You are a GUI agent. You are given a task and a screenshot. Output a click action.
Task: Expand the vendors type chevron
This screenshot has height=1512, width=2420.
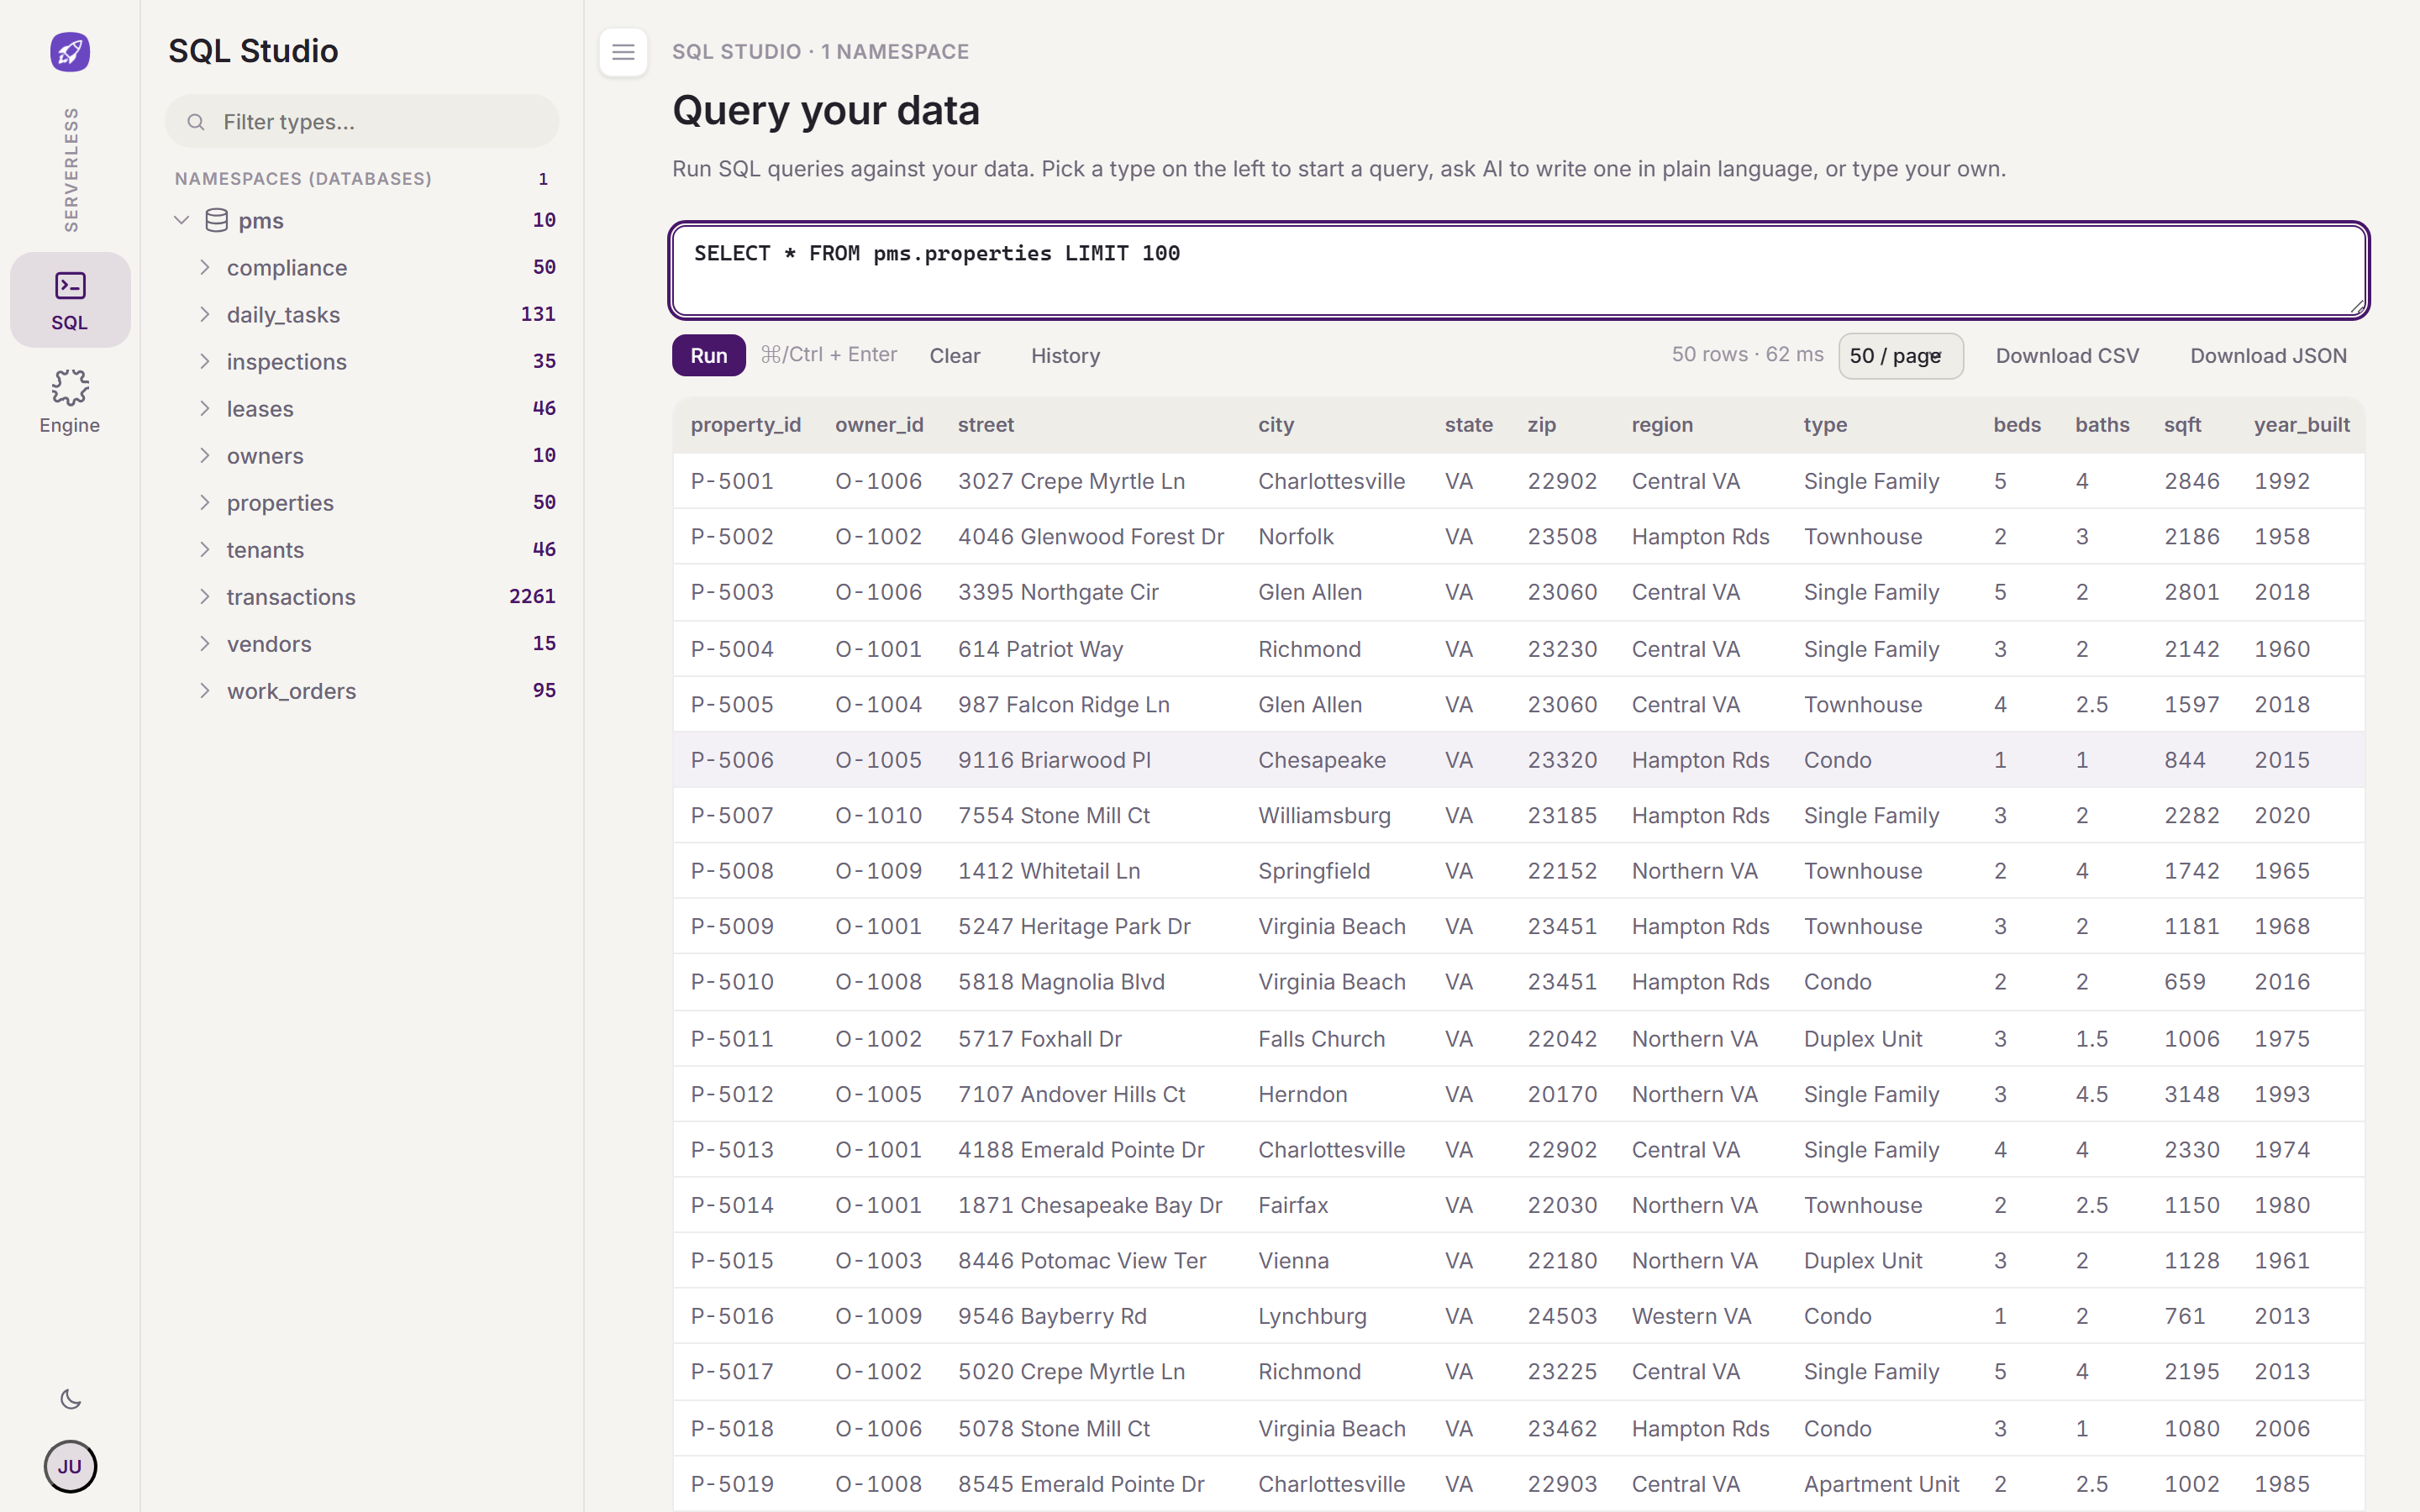(x=204, y=643)
